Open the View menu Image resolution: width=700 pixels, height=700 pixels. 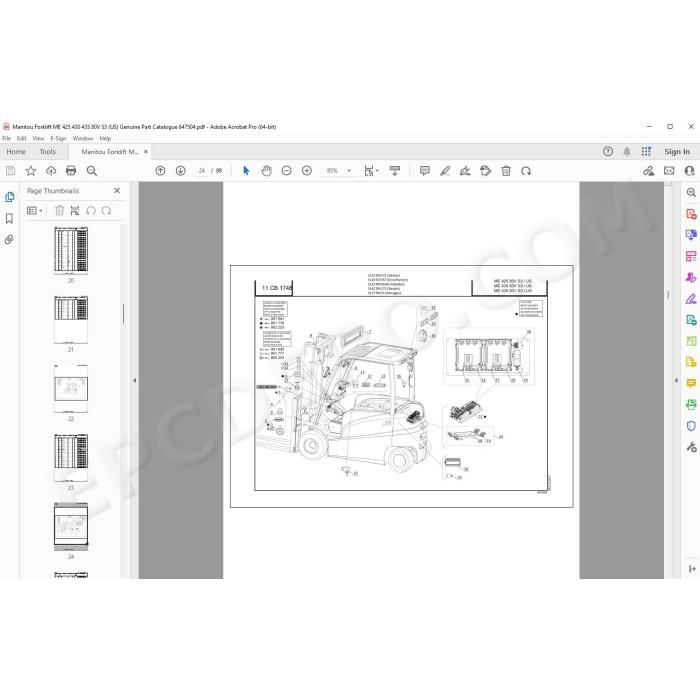coord(38,138)
